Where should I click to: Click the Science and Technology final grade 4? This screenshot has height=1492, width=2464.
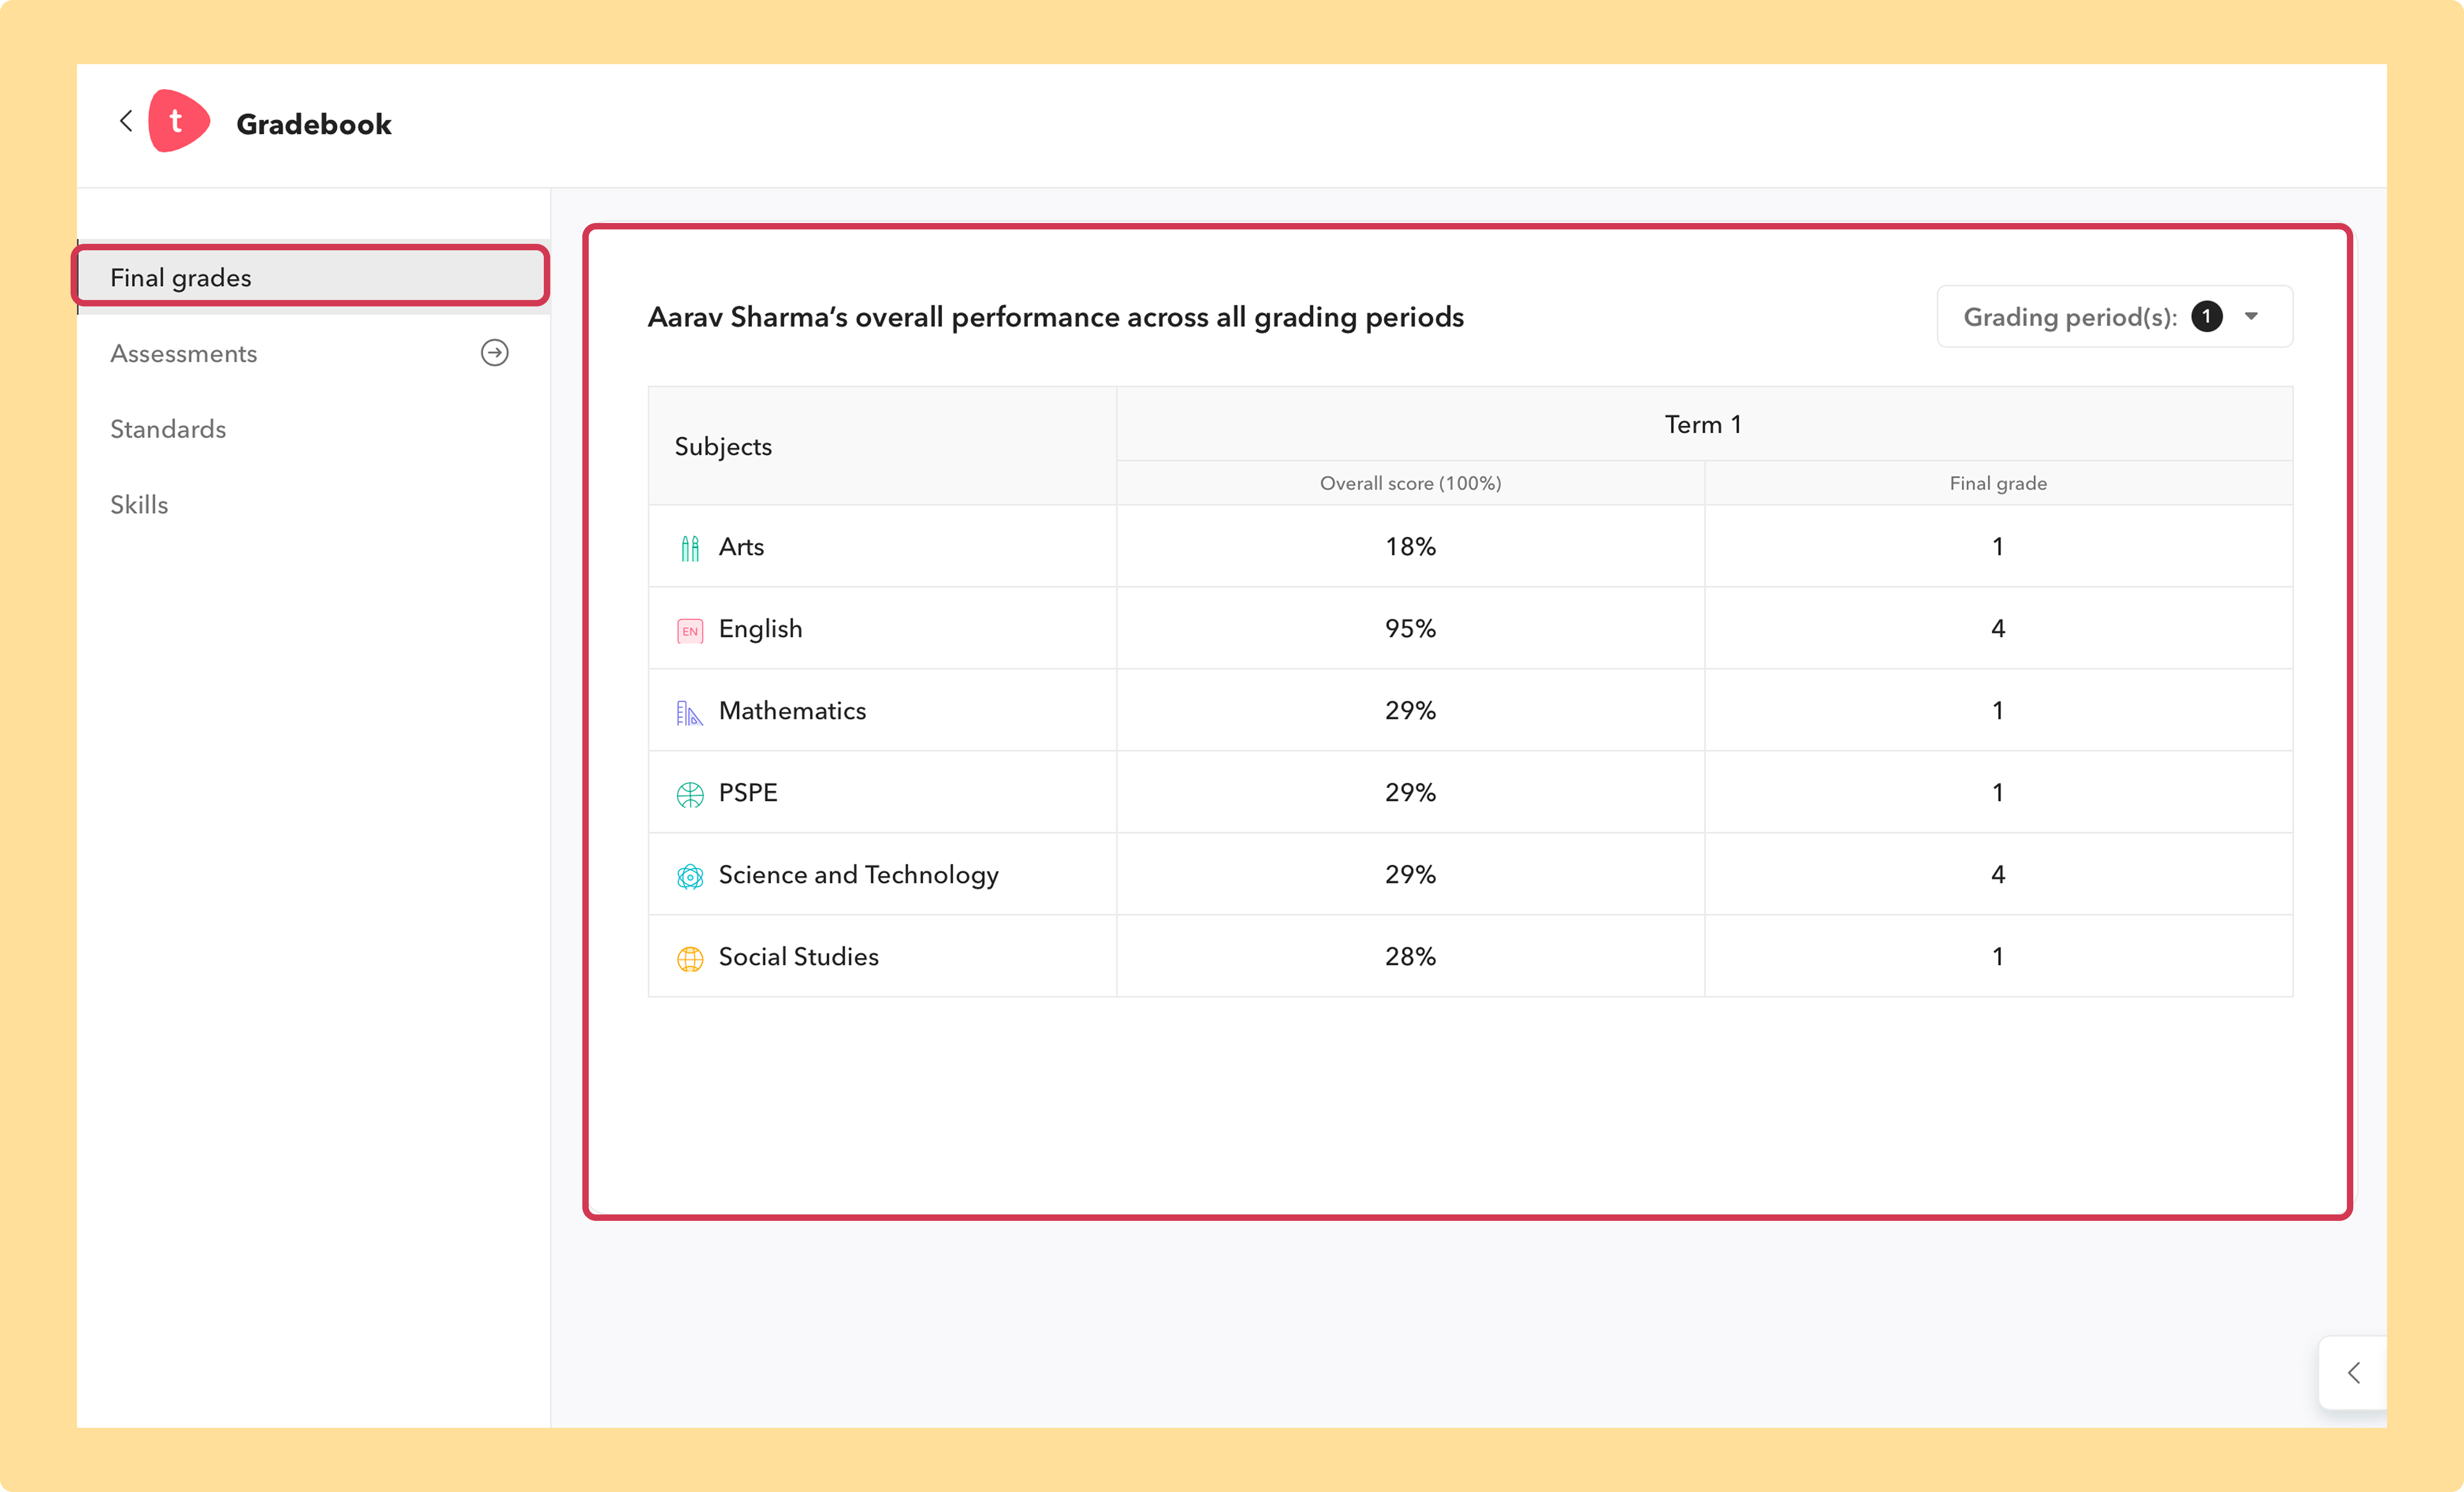(1998, 875)
